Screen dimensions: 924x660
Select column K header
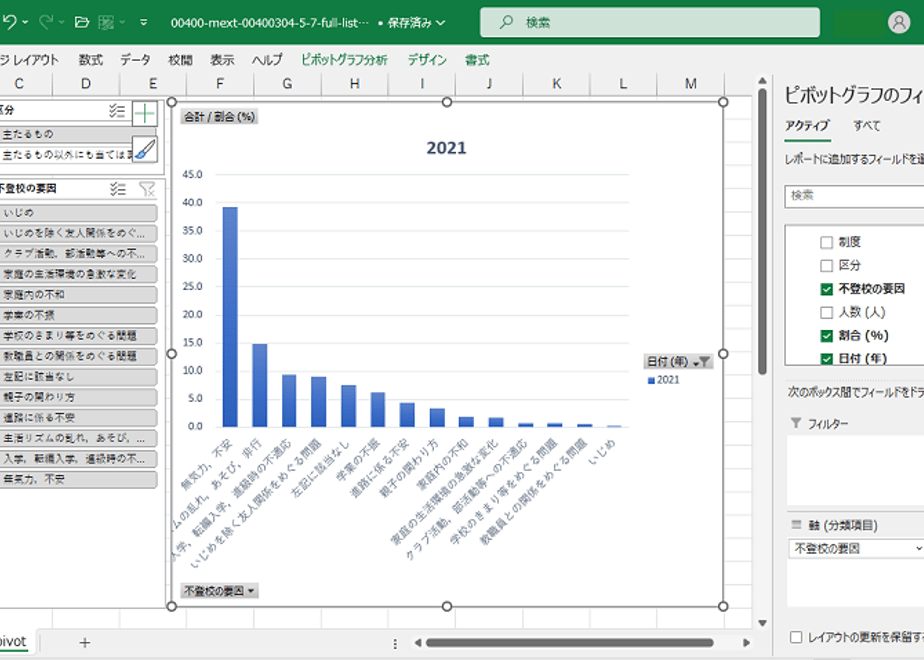(x=556, y=84)
